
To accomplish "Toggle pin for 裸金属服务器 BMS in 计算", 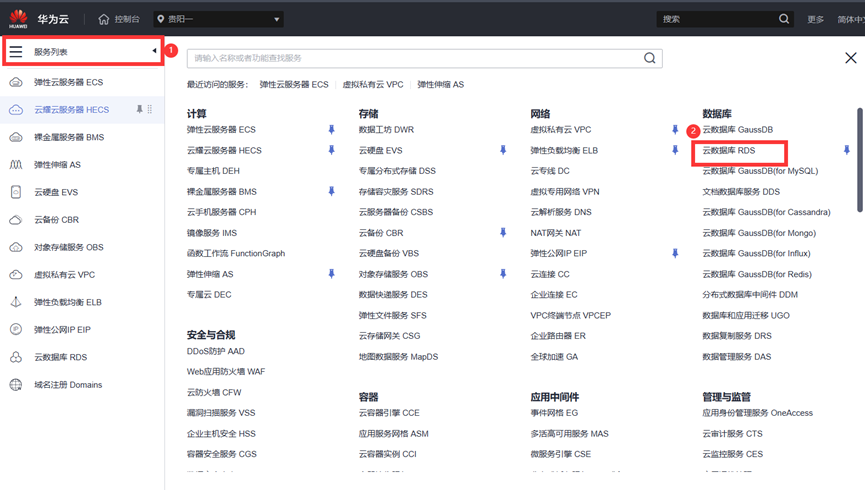I will pyautogui.click(x=332, y=191).
